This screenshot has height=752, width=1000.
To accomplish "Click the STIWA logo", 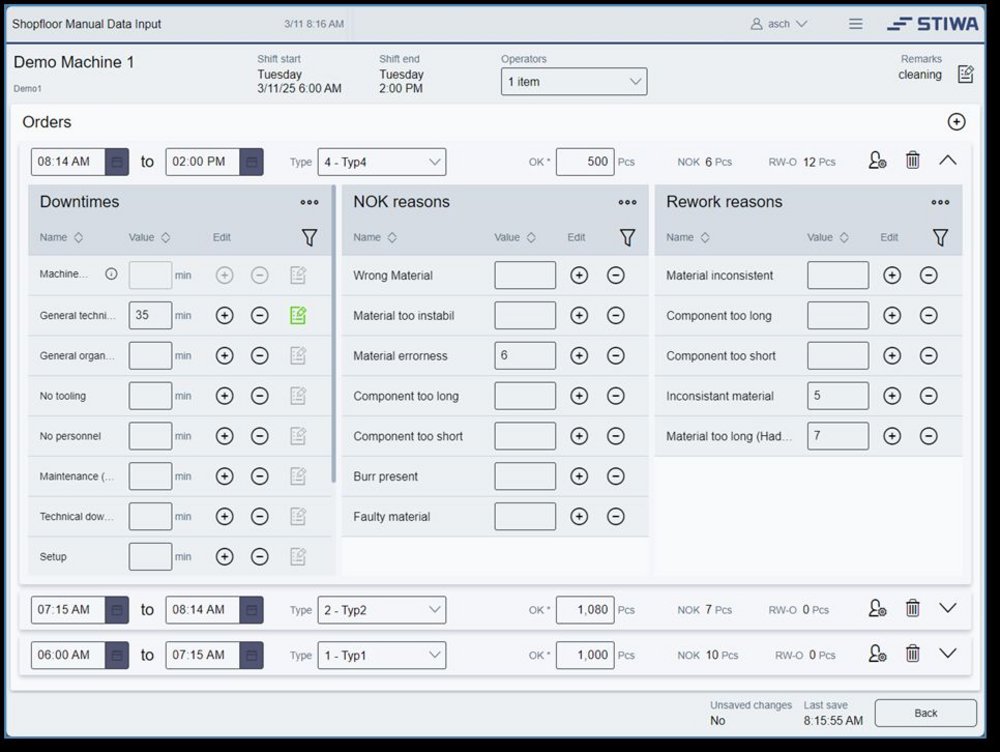I will (x=931, y=23).
